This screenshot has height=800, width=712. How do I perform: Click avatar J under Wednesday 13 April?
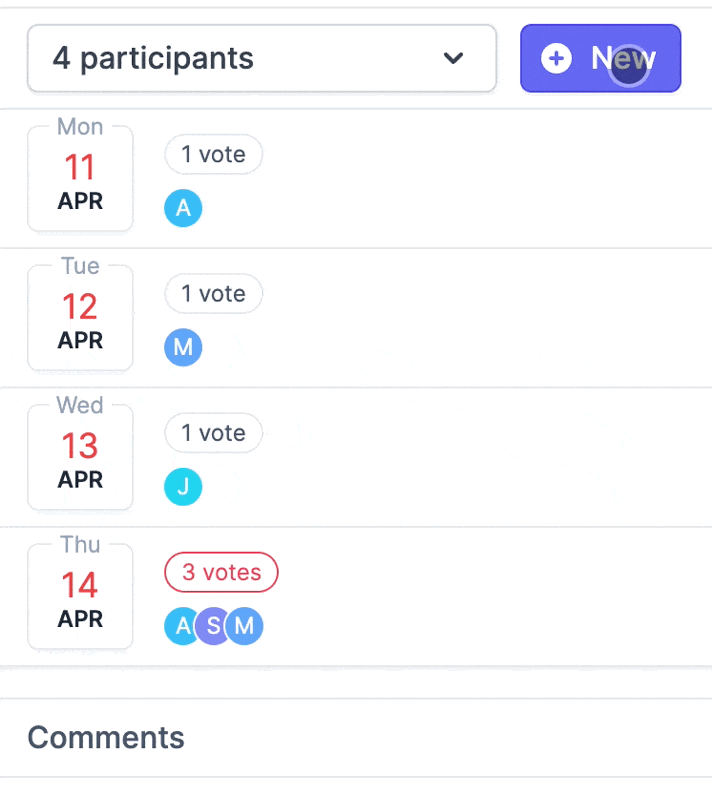pyautogui.click(x=183, y=487)
